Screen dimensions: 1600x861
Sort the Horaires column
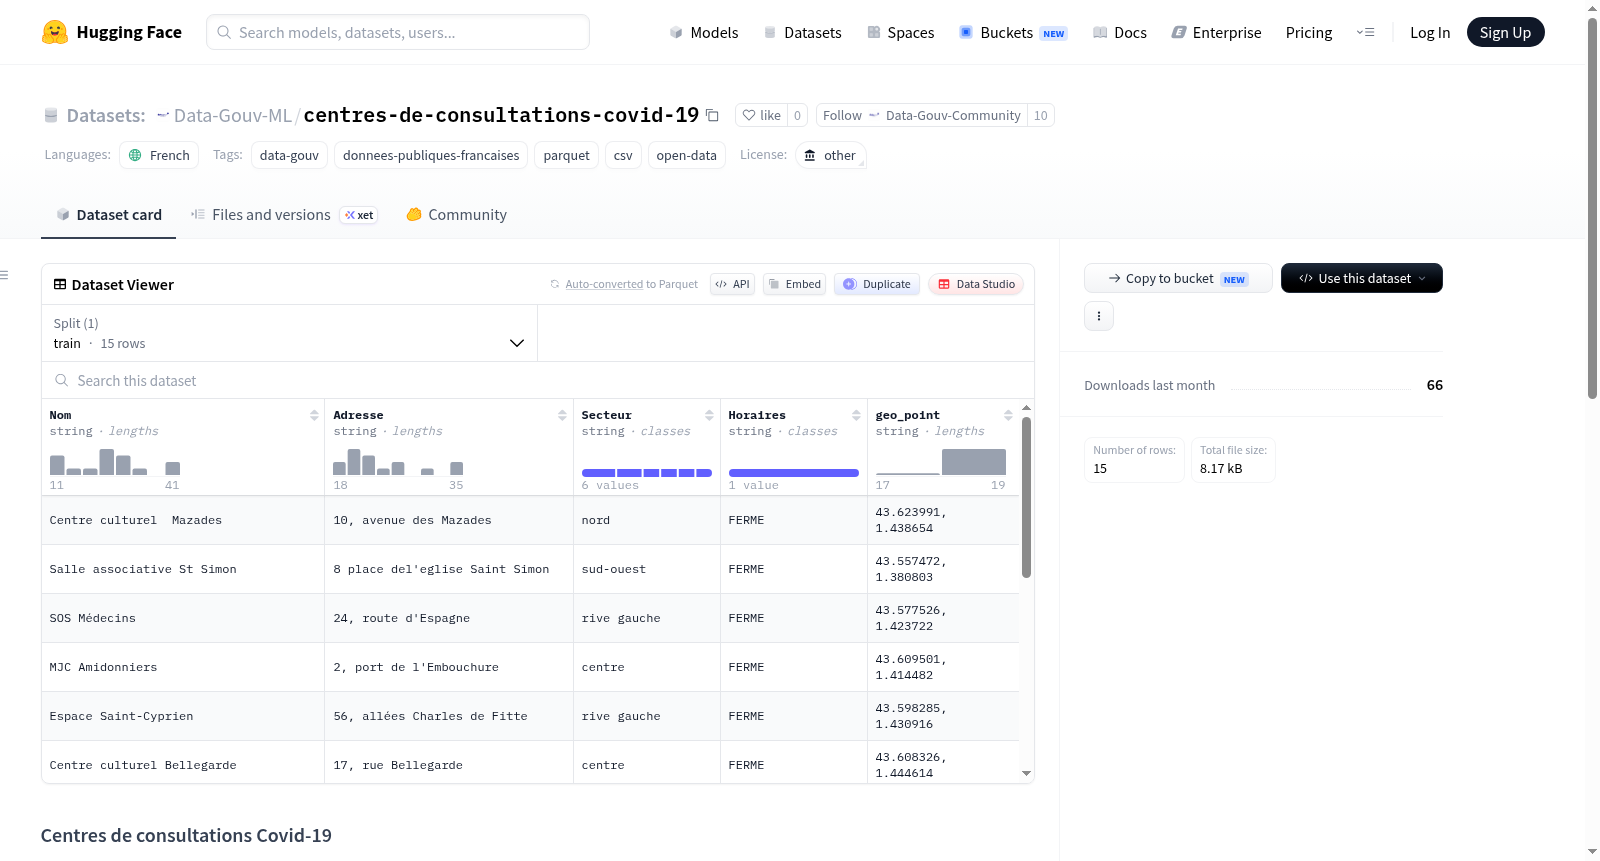(856, 415)
